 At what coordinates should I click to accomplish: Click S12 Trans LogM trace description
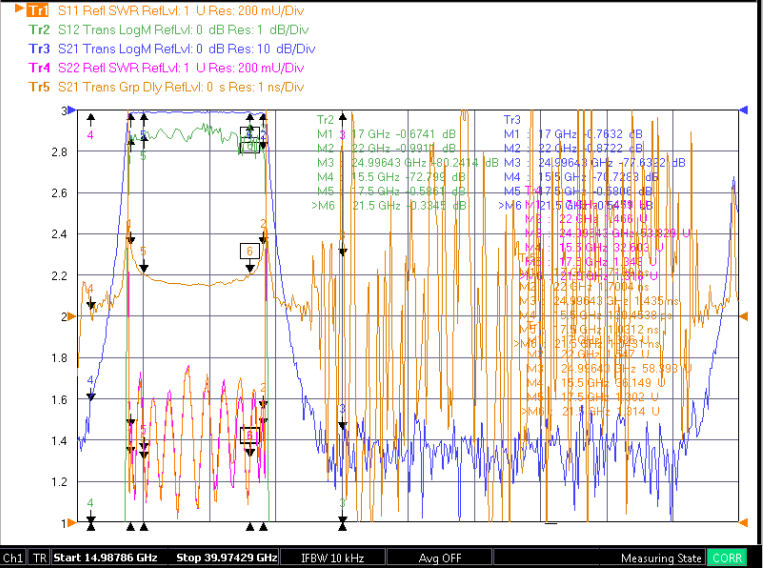[183, 30]
